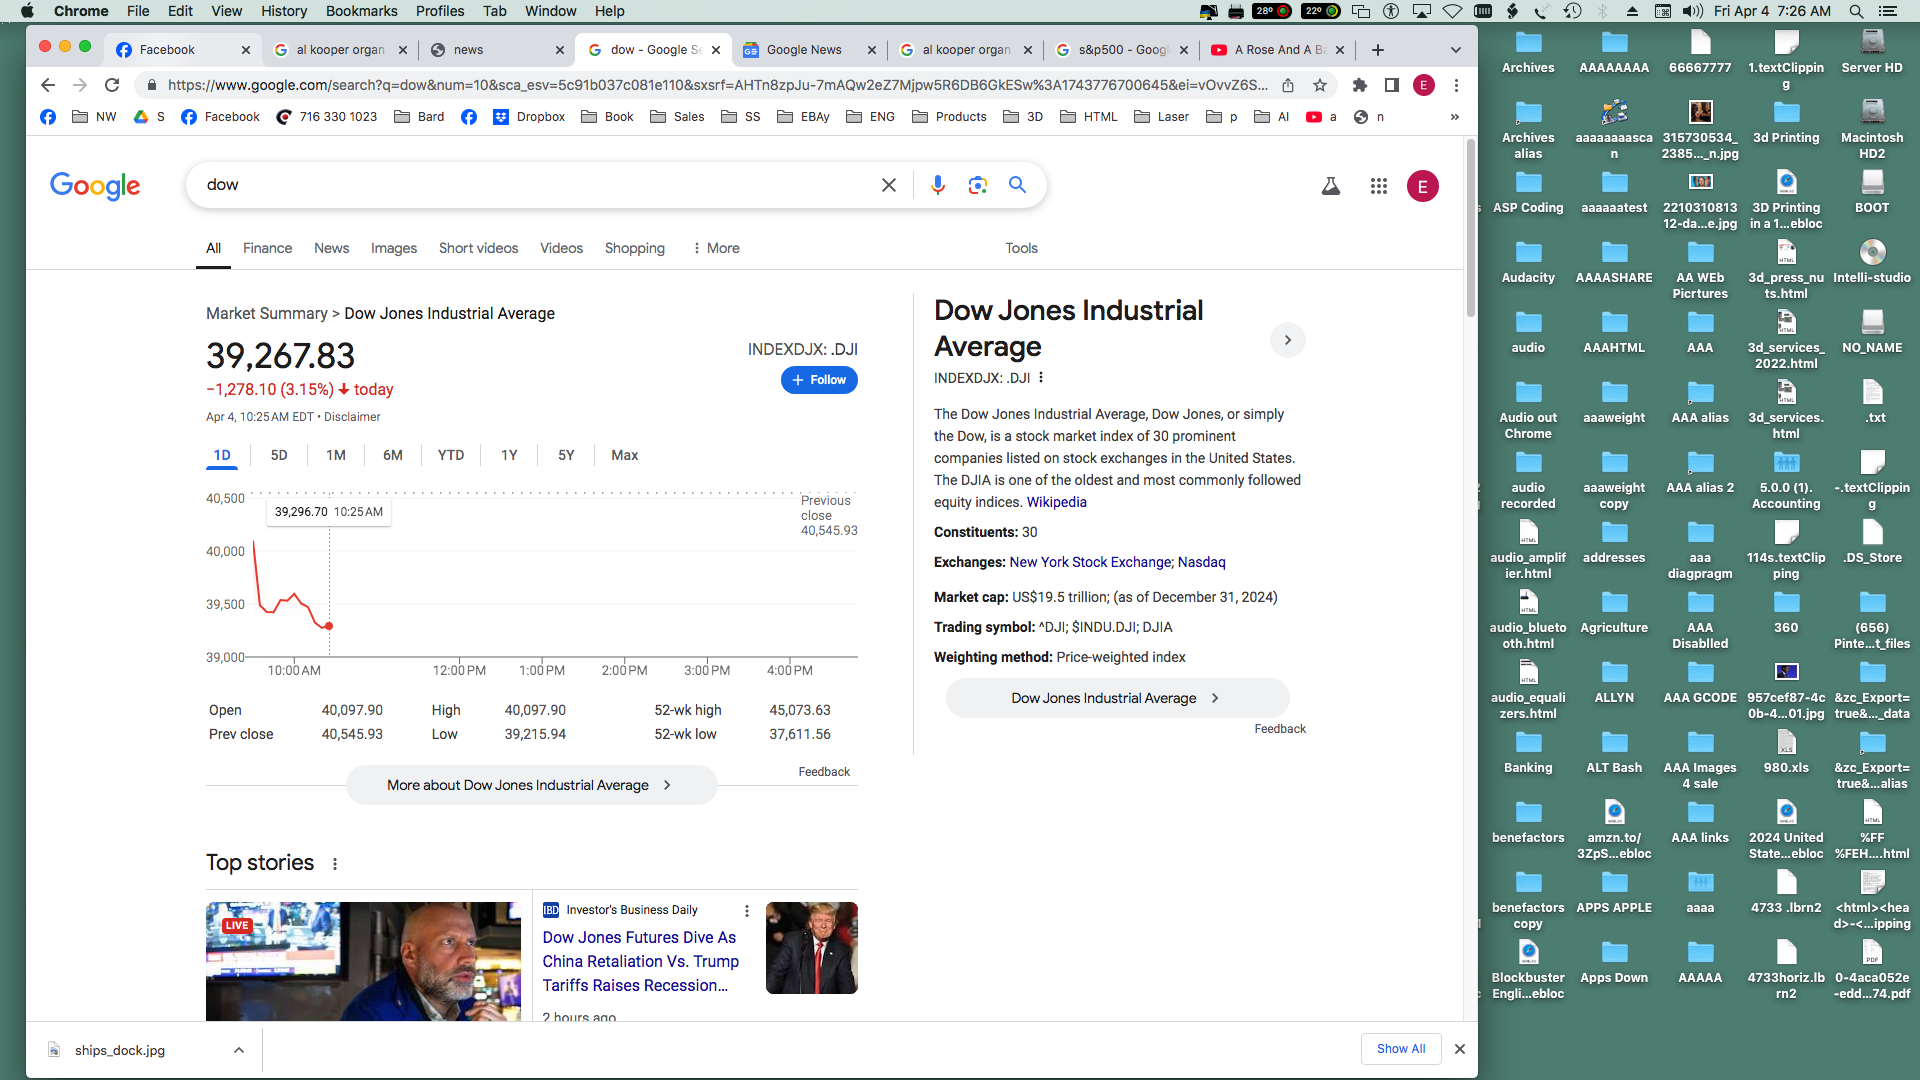Screen dimensions: 1920x1080
Task: Switch to the Finance search tab
Action: [x=267, y=248]
